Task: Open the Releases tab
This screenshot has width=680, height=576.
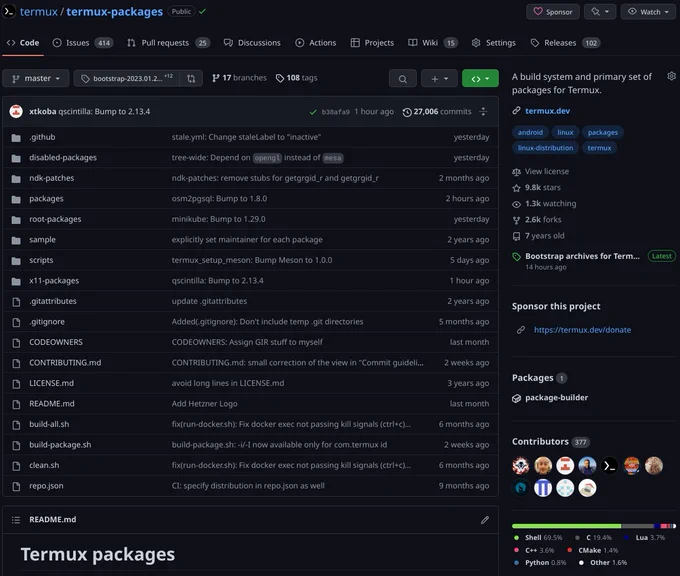Action: click(x=565, y=43)
